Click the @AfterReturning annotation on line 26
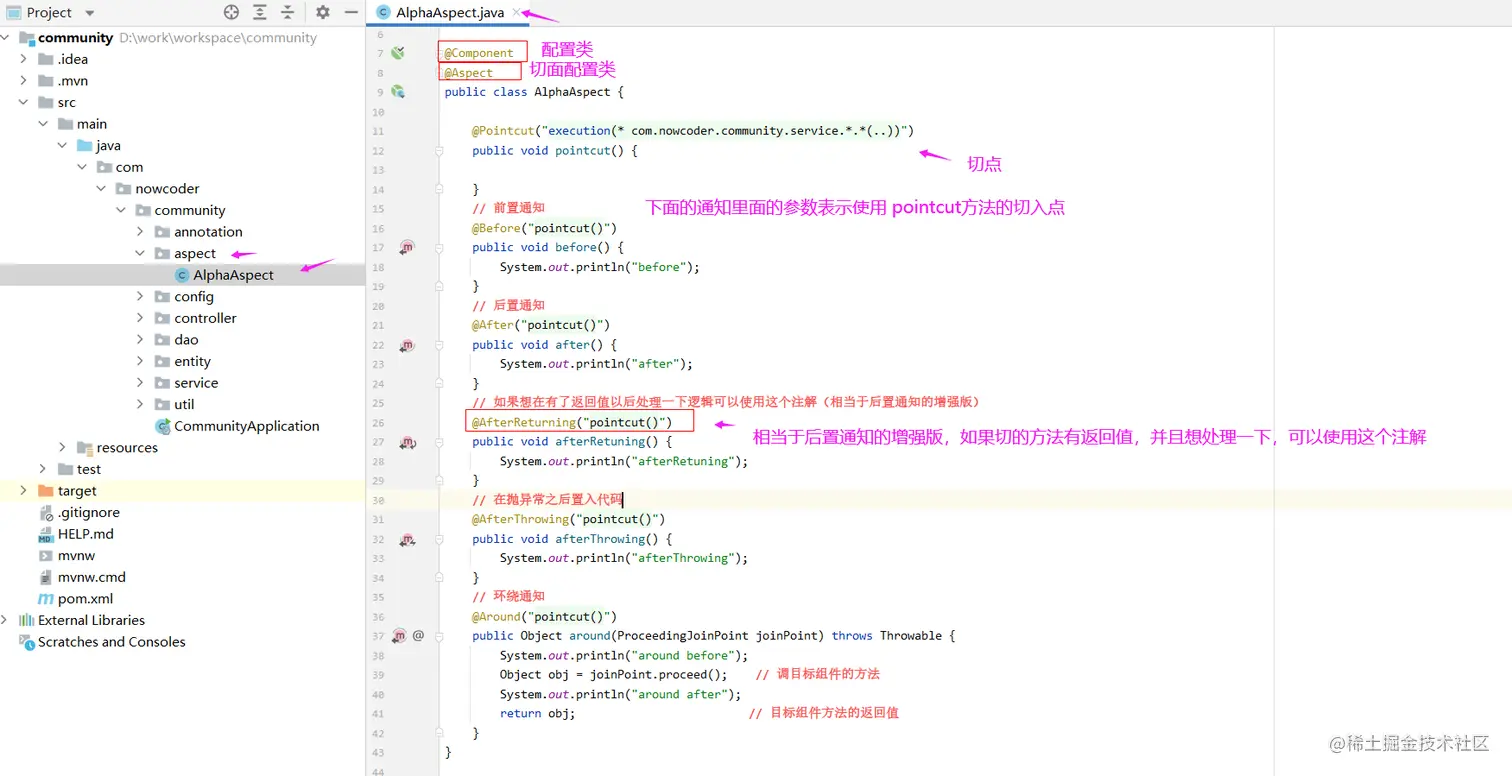 524,423
